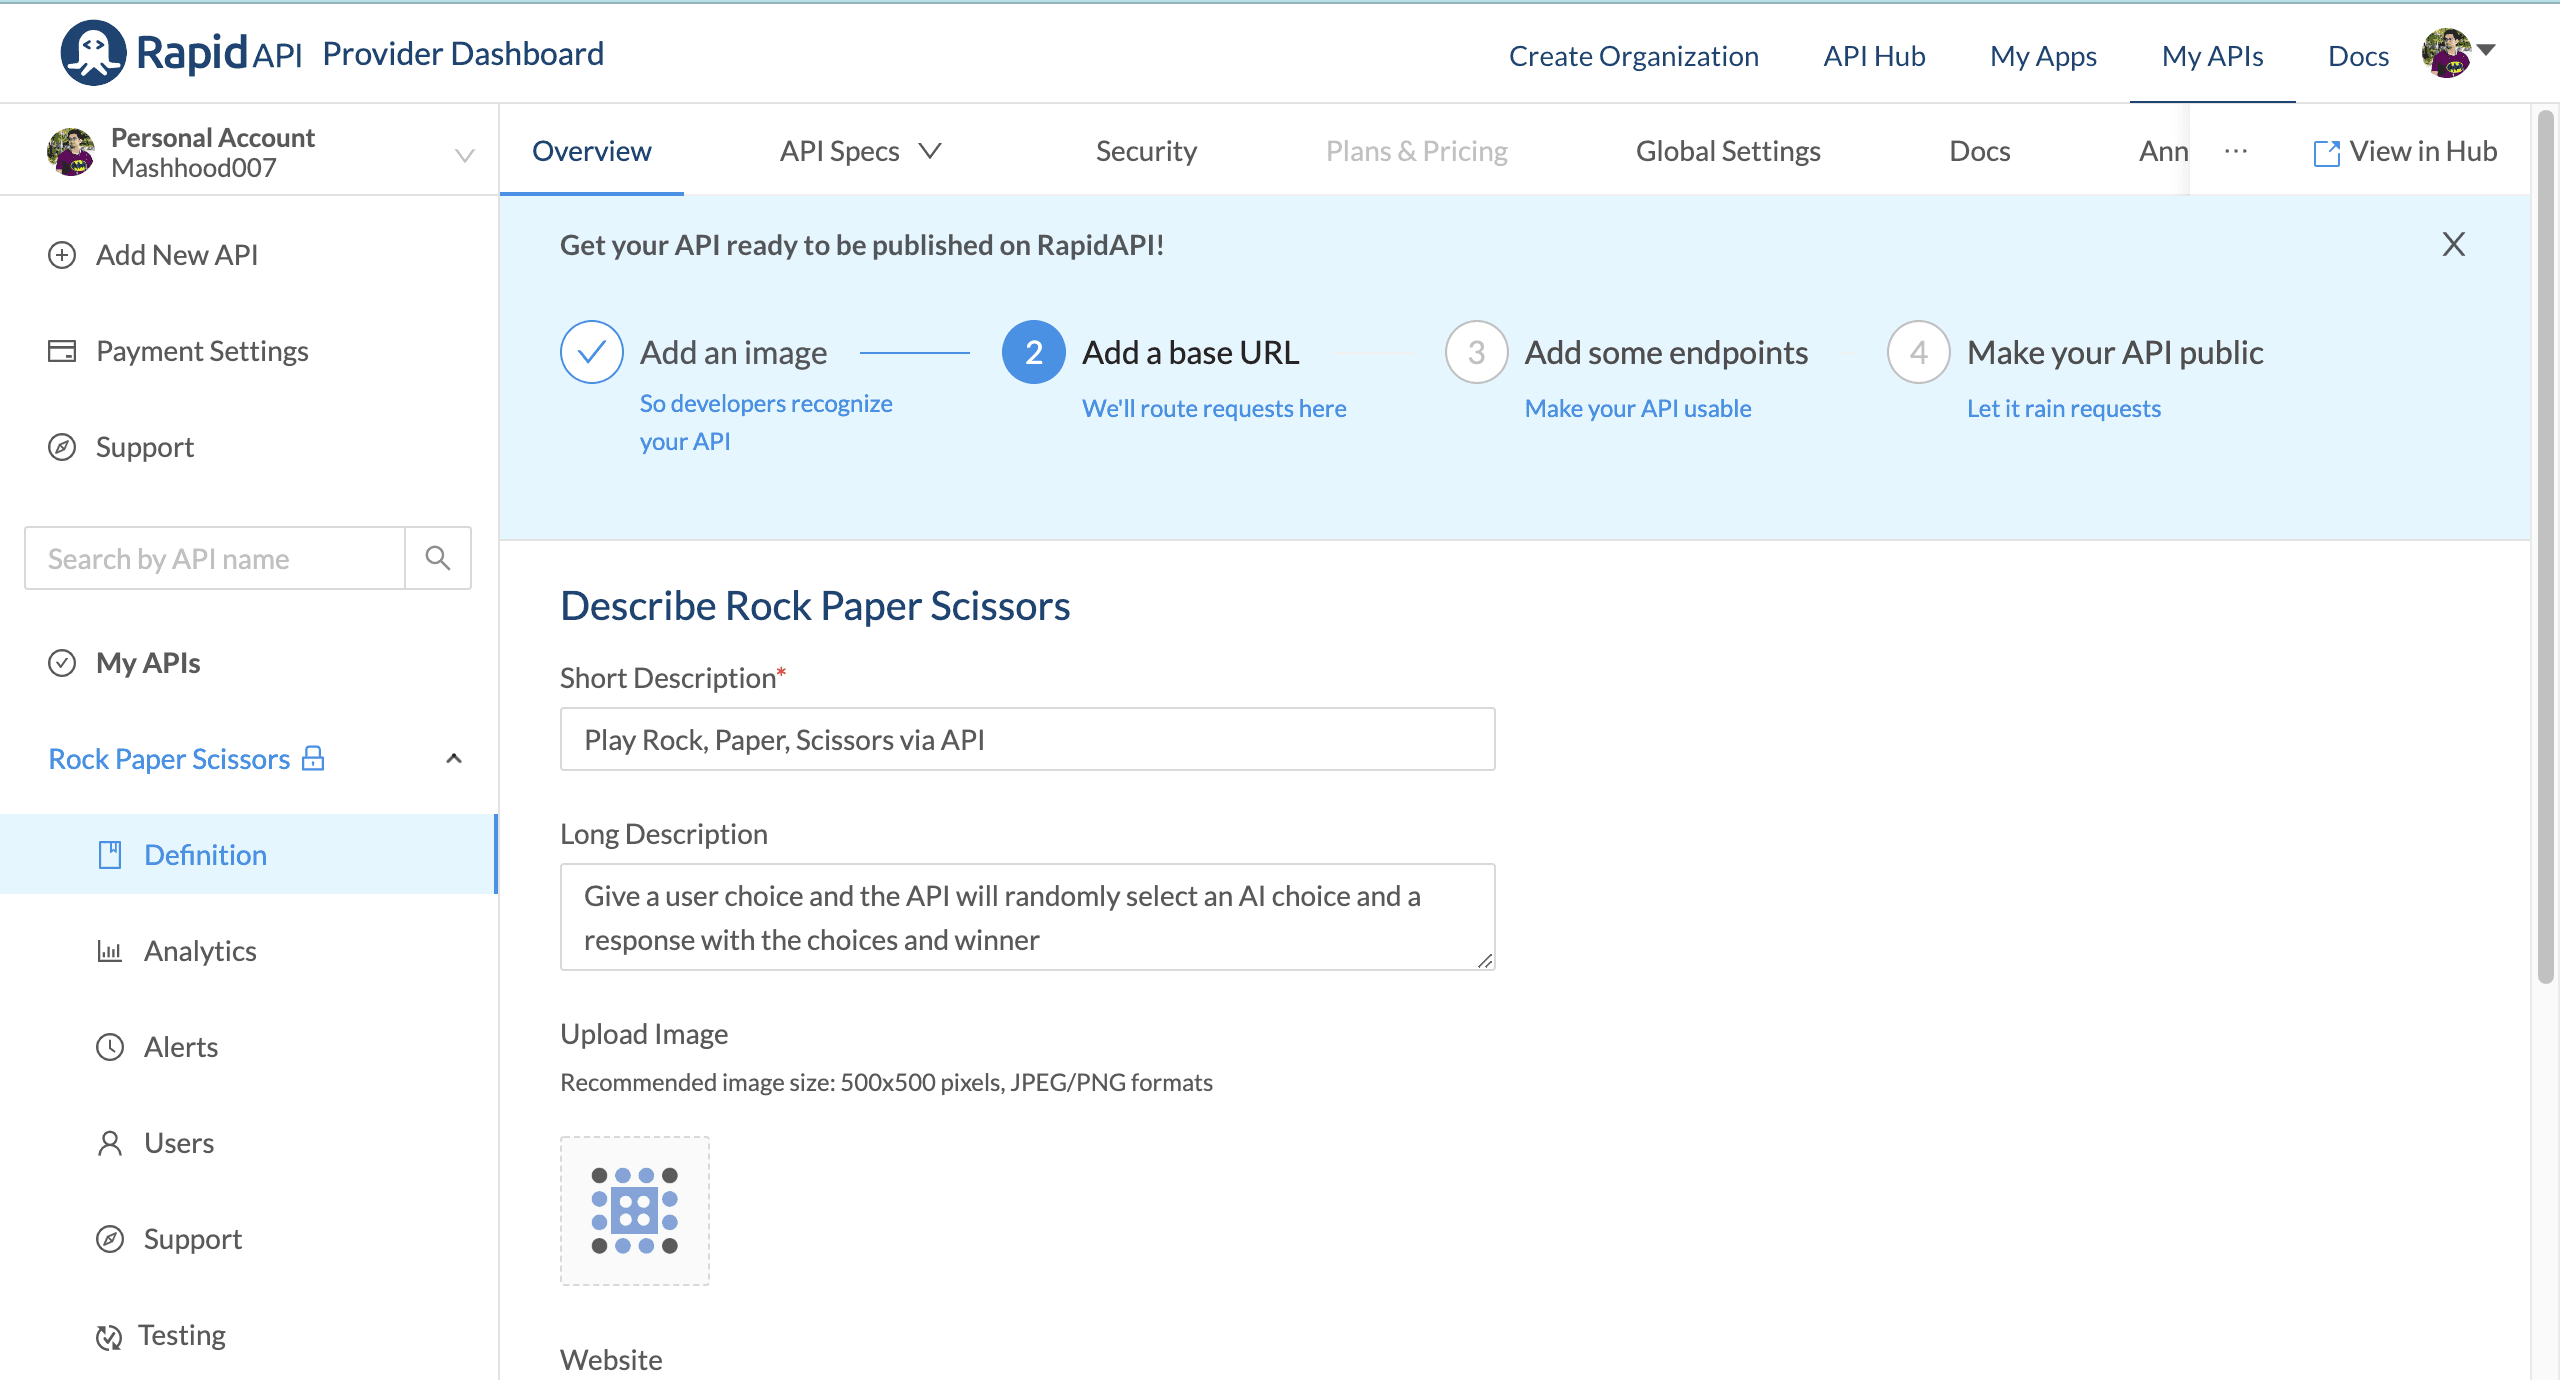The height and width of the screenshot is (1380, 2560).
Task: Click the personal account avatar in sidebar
Action: pos(71,152)
